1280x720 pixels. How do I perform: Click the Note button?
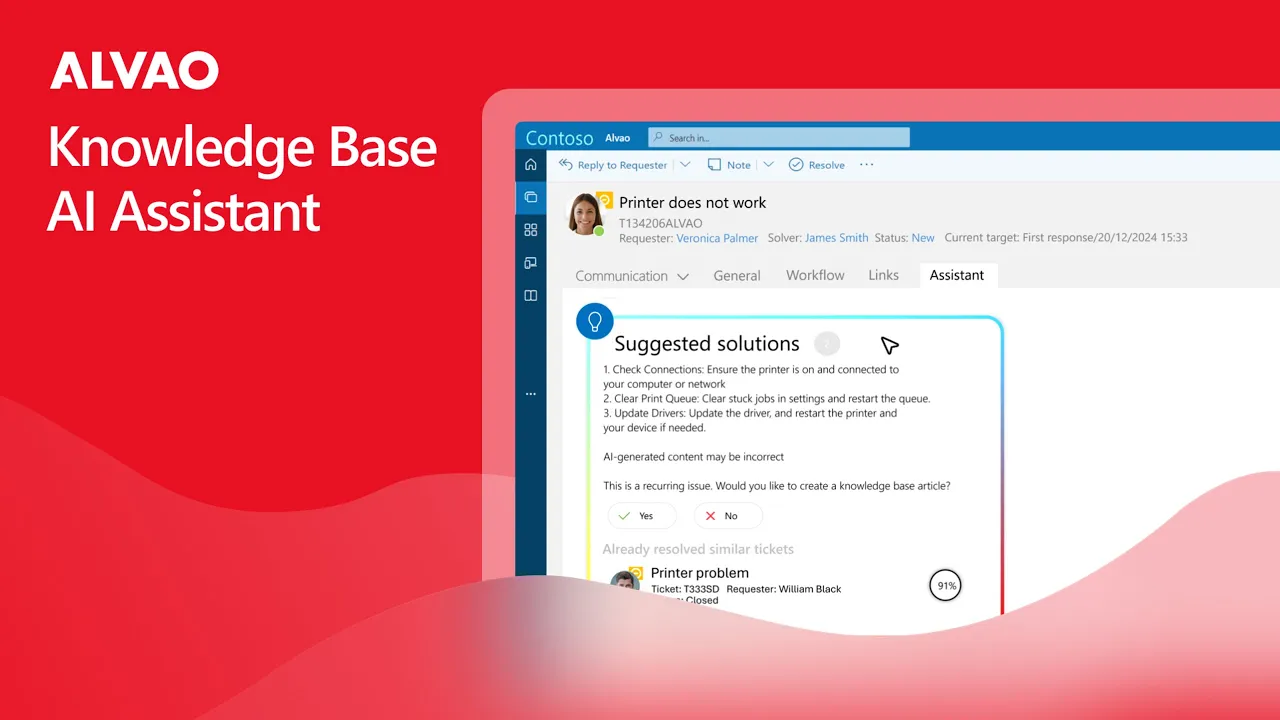[x=729, y=165]
